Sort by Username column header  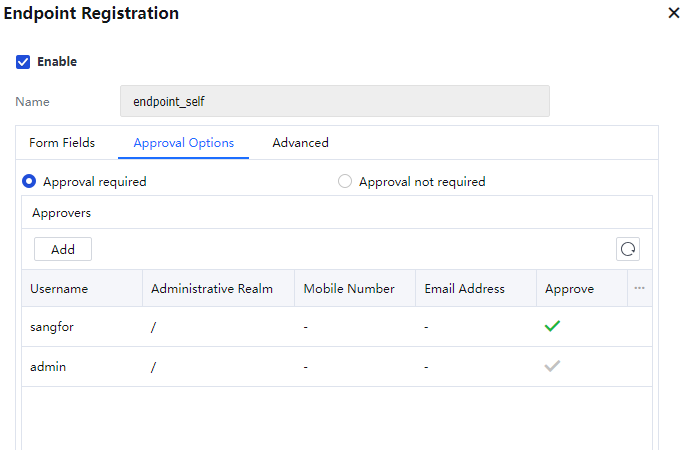coord(59,289)
